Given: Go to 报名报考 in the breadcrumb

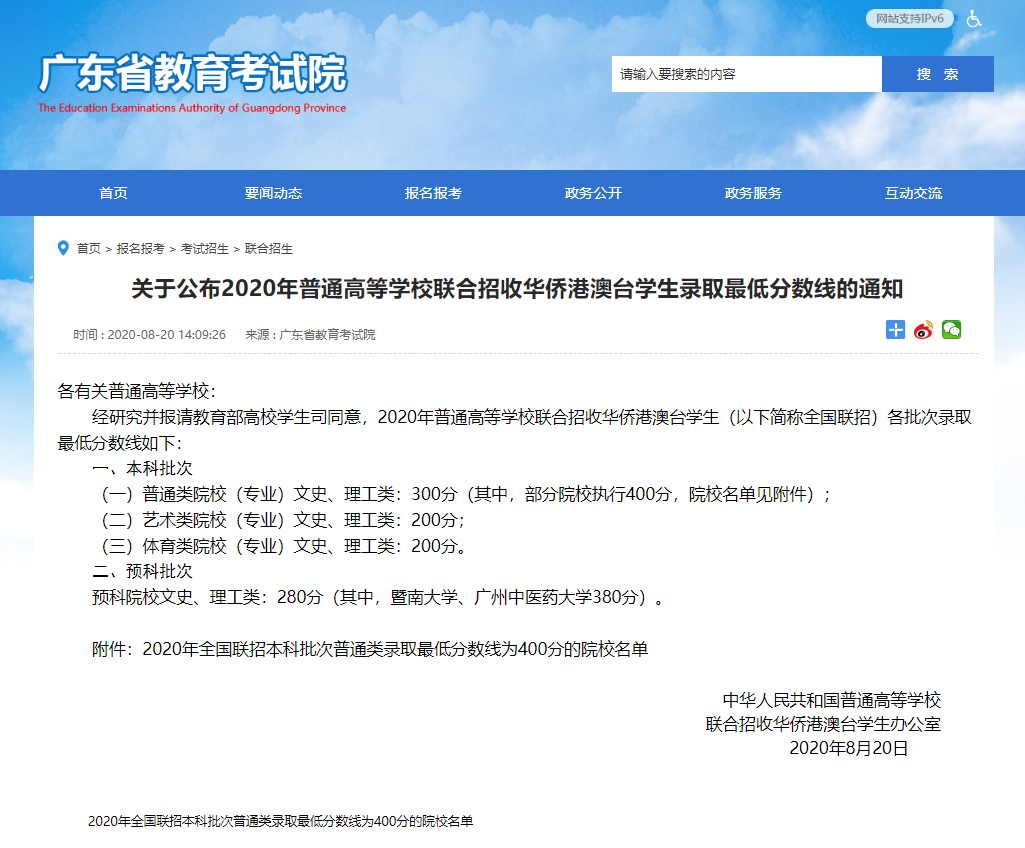Looking at the screenshot, I should pos(141,248).
